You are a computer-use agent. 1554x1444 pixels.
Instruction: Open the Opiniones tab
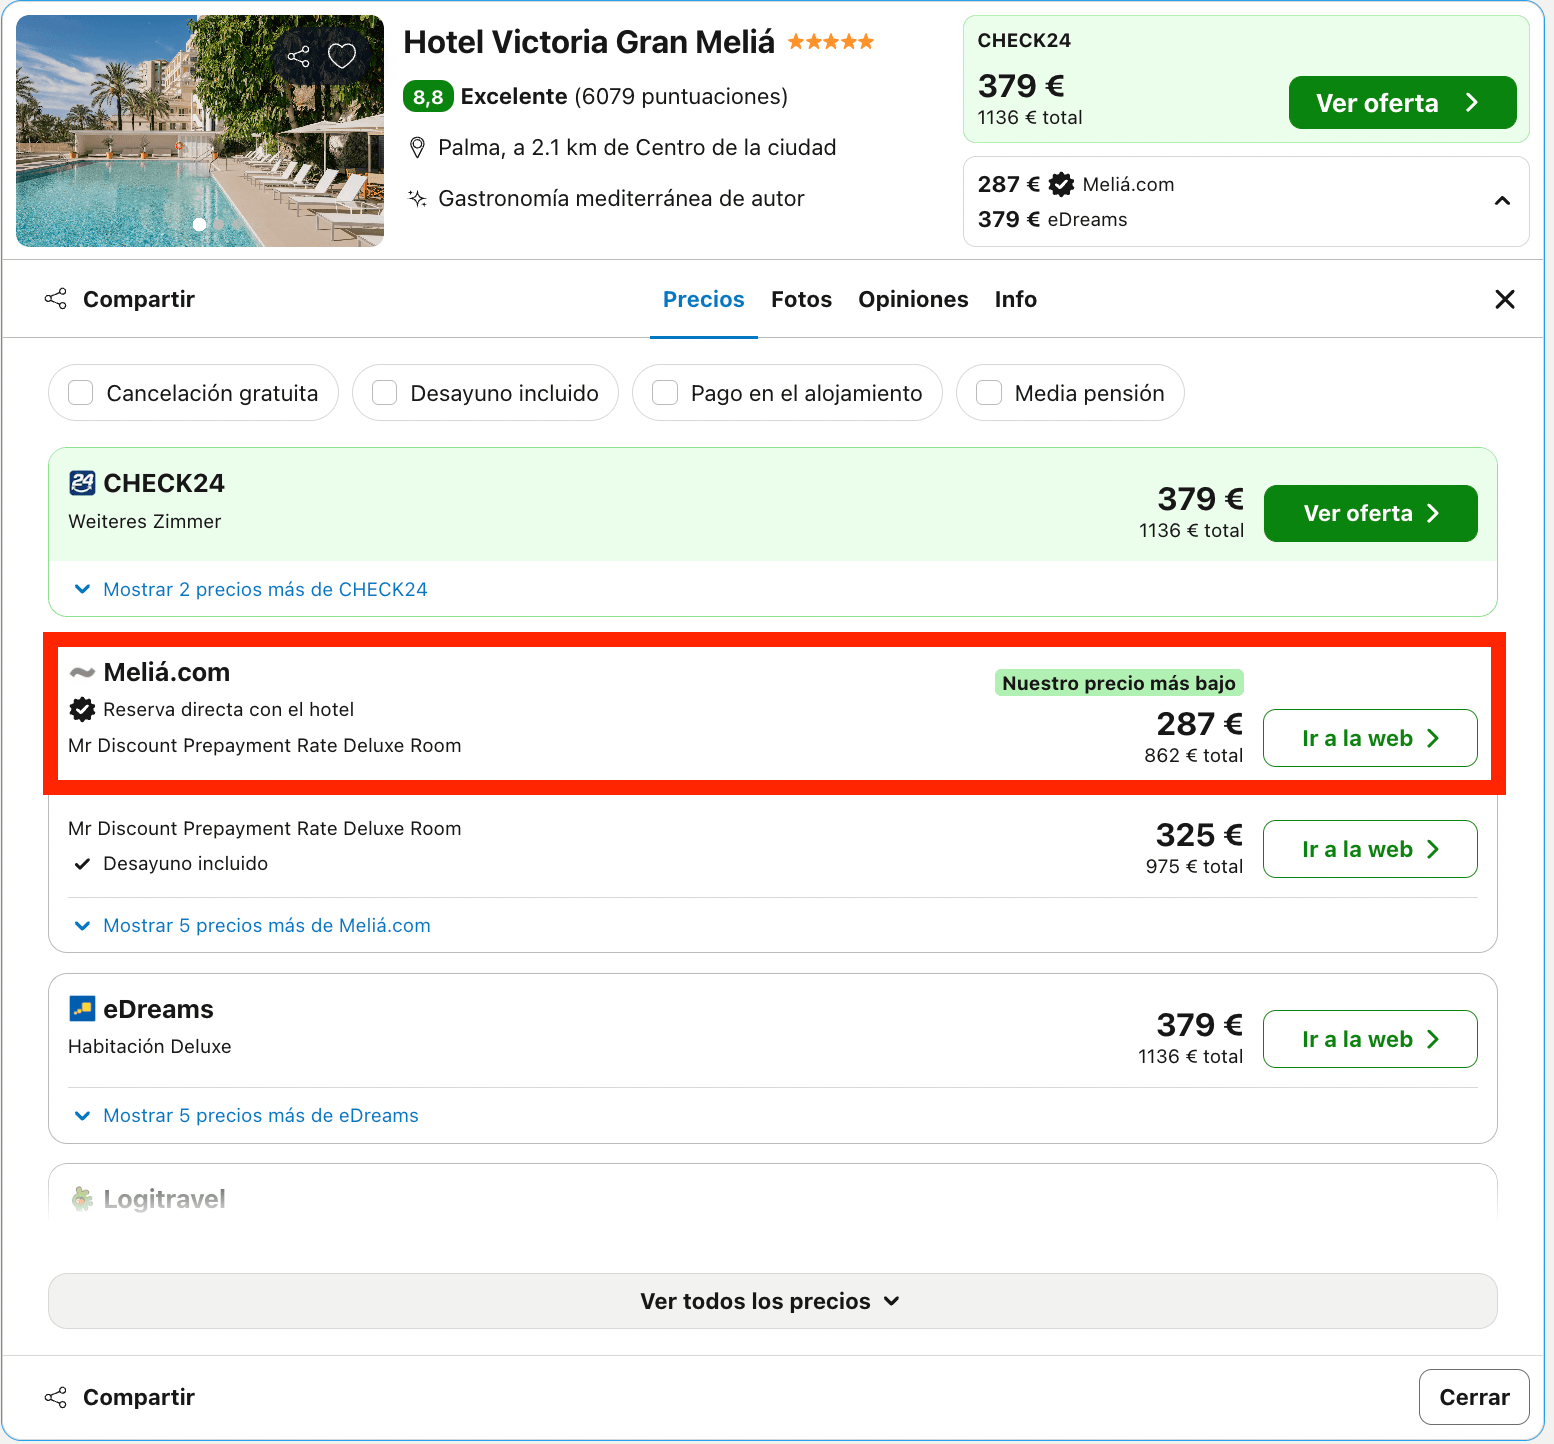click(913, 299)
